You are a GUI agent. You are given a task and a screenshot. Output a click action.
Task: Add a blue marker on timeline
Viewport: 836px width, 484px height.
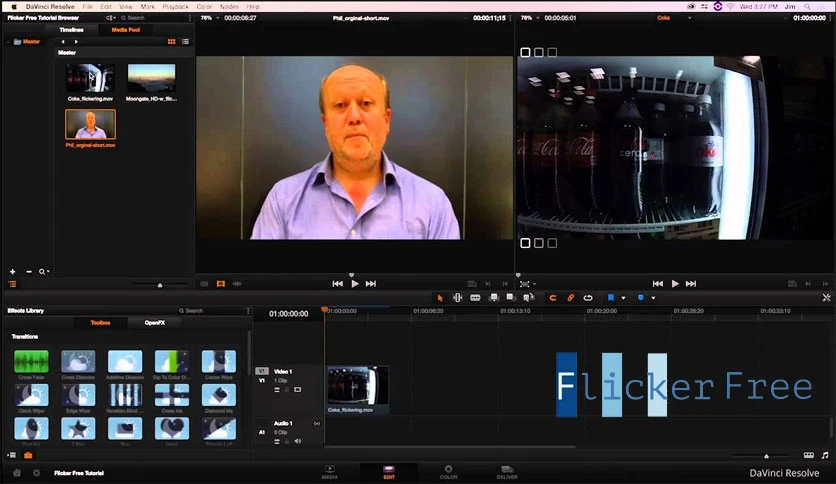641,297
